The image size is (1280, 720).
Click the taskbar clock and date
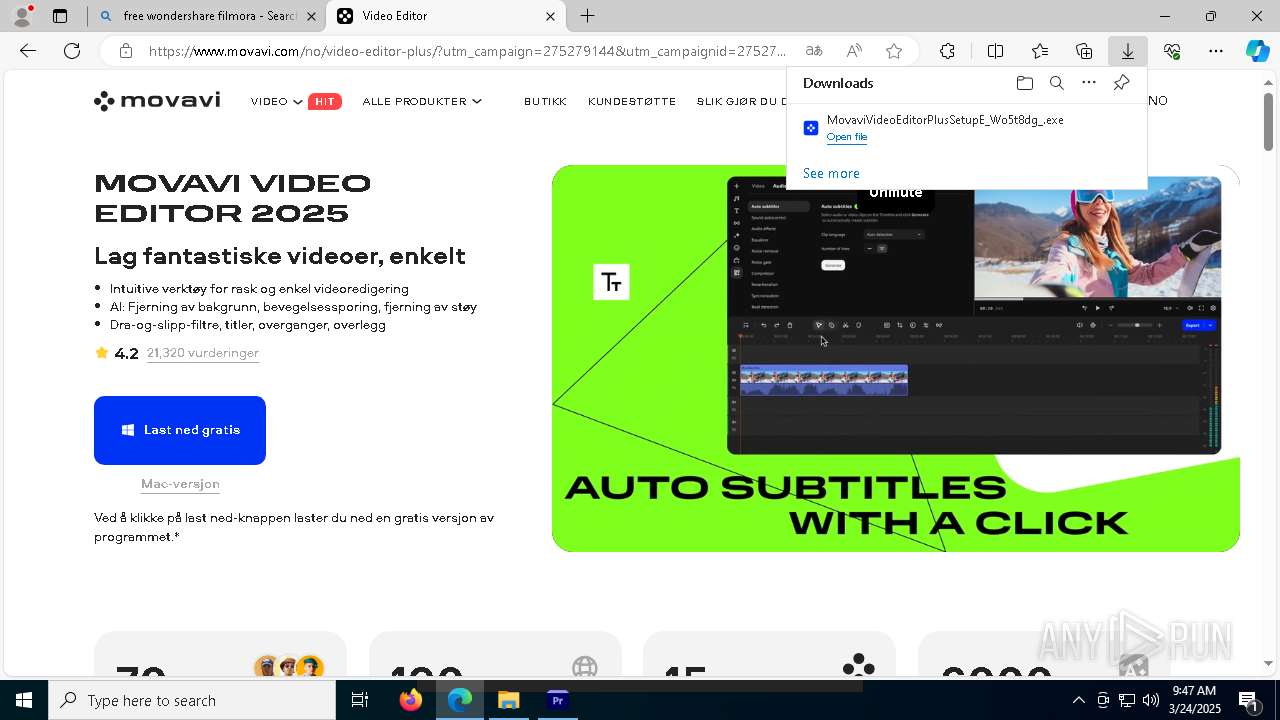(x=1194, y=700)
